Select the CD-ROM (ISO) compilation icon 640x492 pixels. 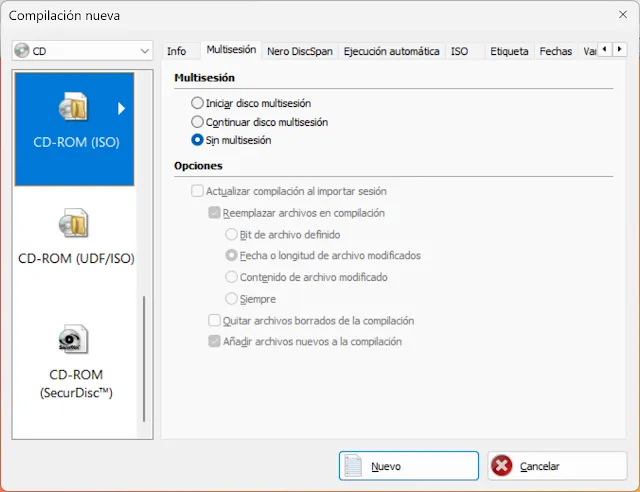[x=75, y=108]
